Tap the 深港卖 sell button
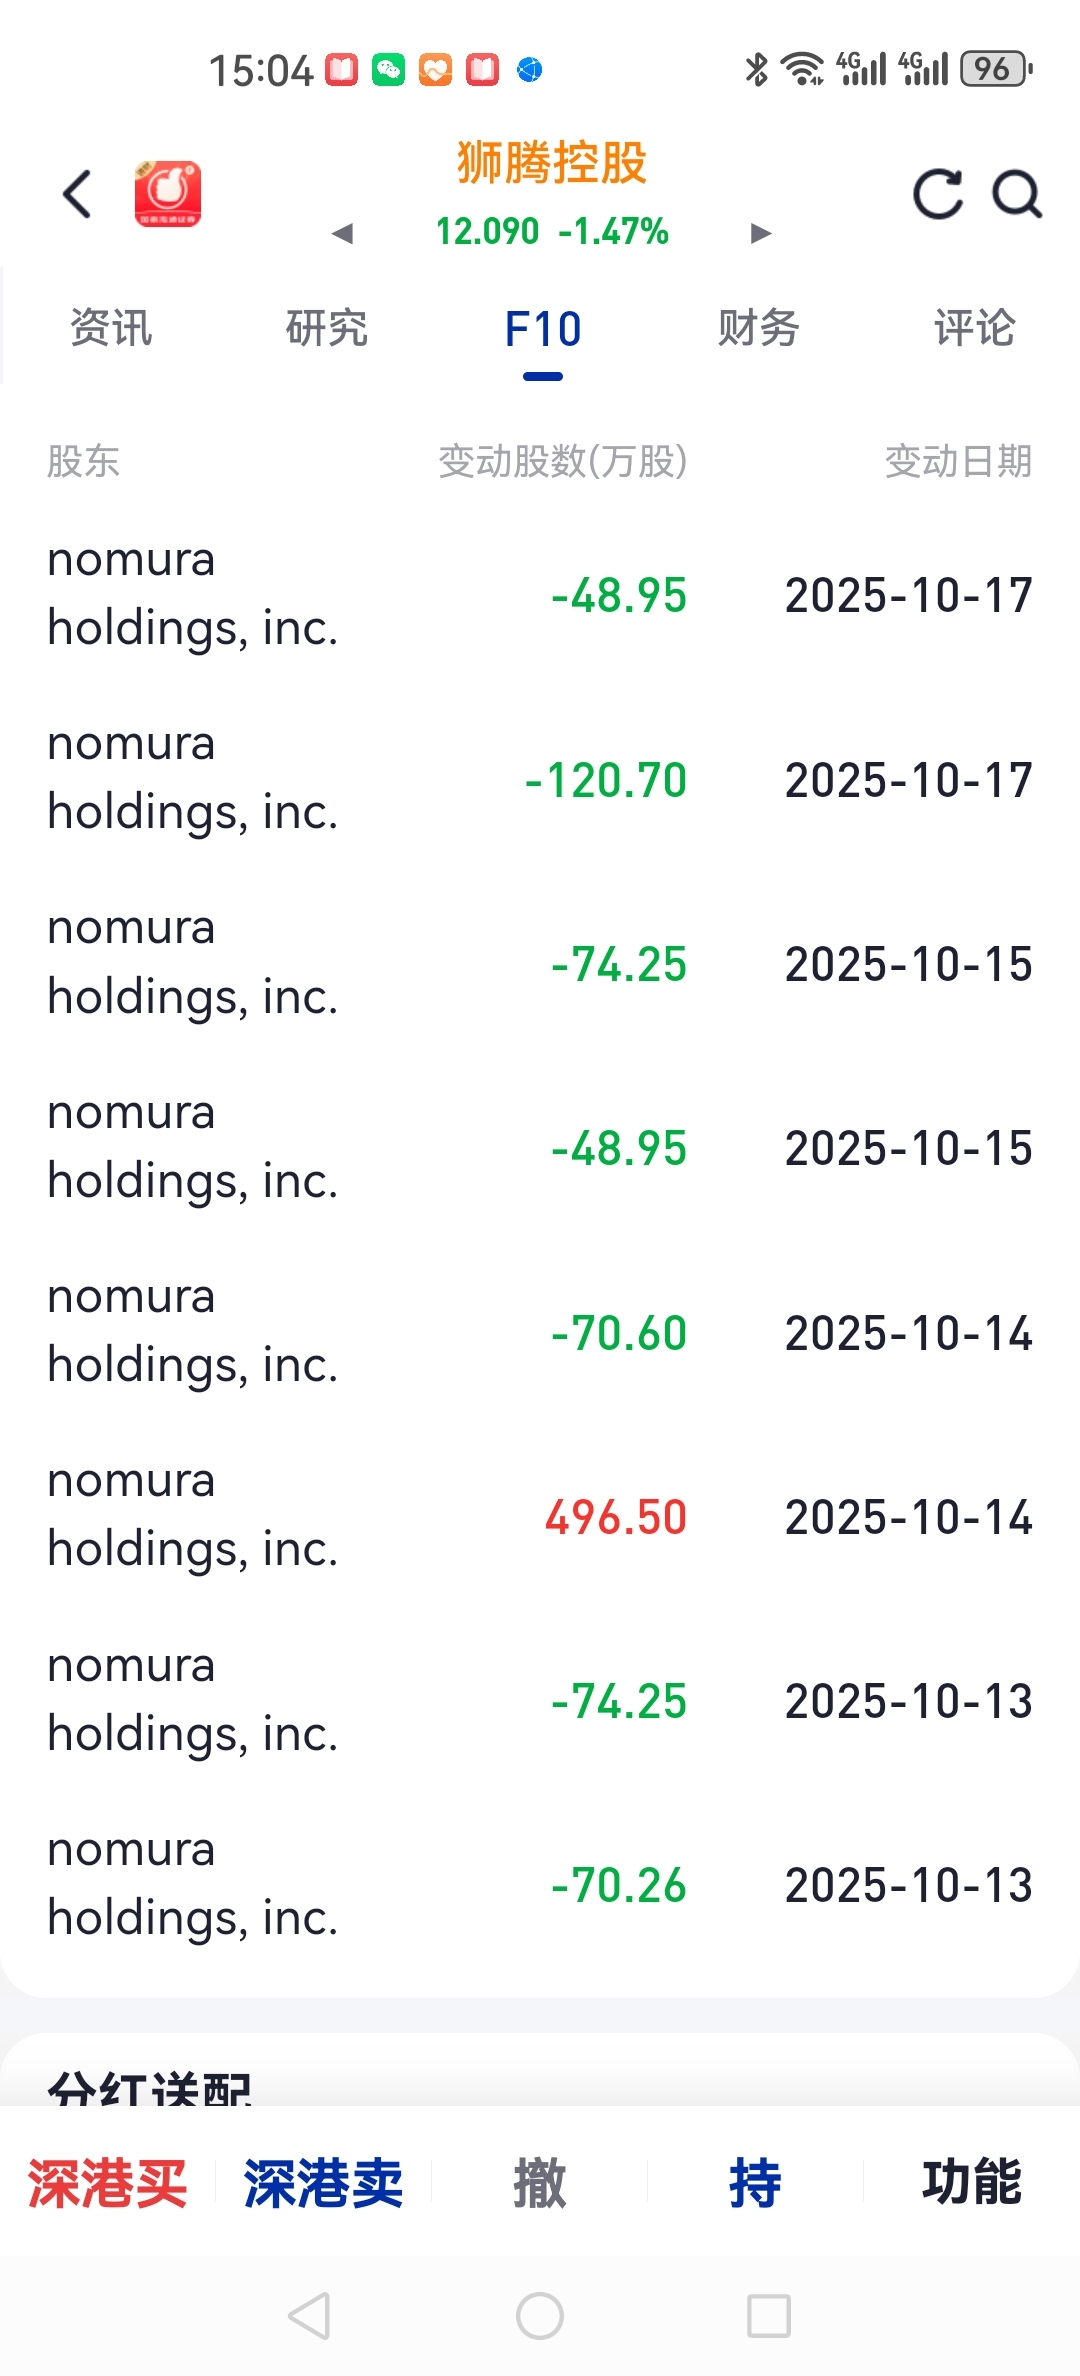The height and width of the screenshot is (2376, 1080). click(x=323, y=2182)
